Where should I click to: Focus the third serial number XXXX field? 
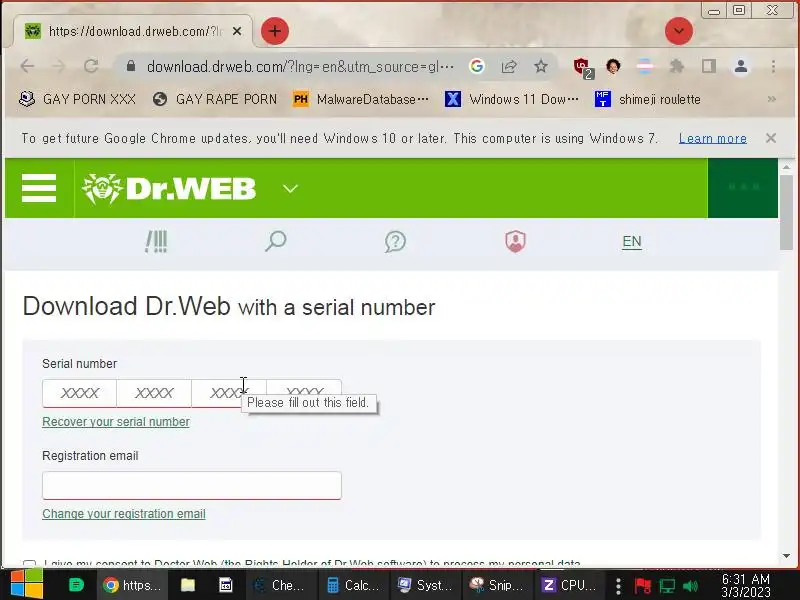click(x=229, y=393)
